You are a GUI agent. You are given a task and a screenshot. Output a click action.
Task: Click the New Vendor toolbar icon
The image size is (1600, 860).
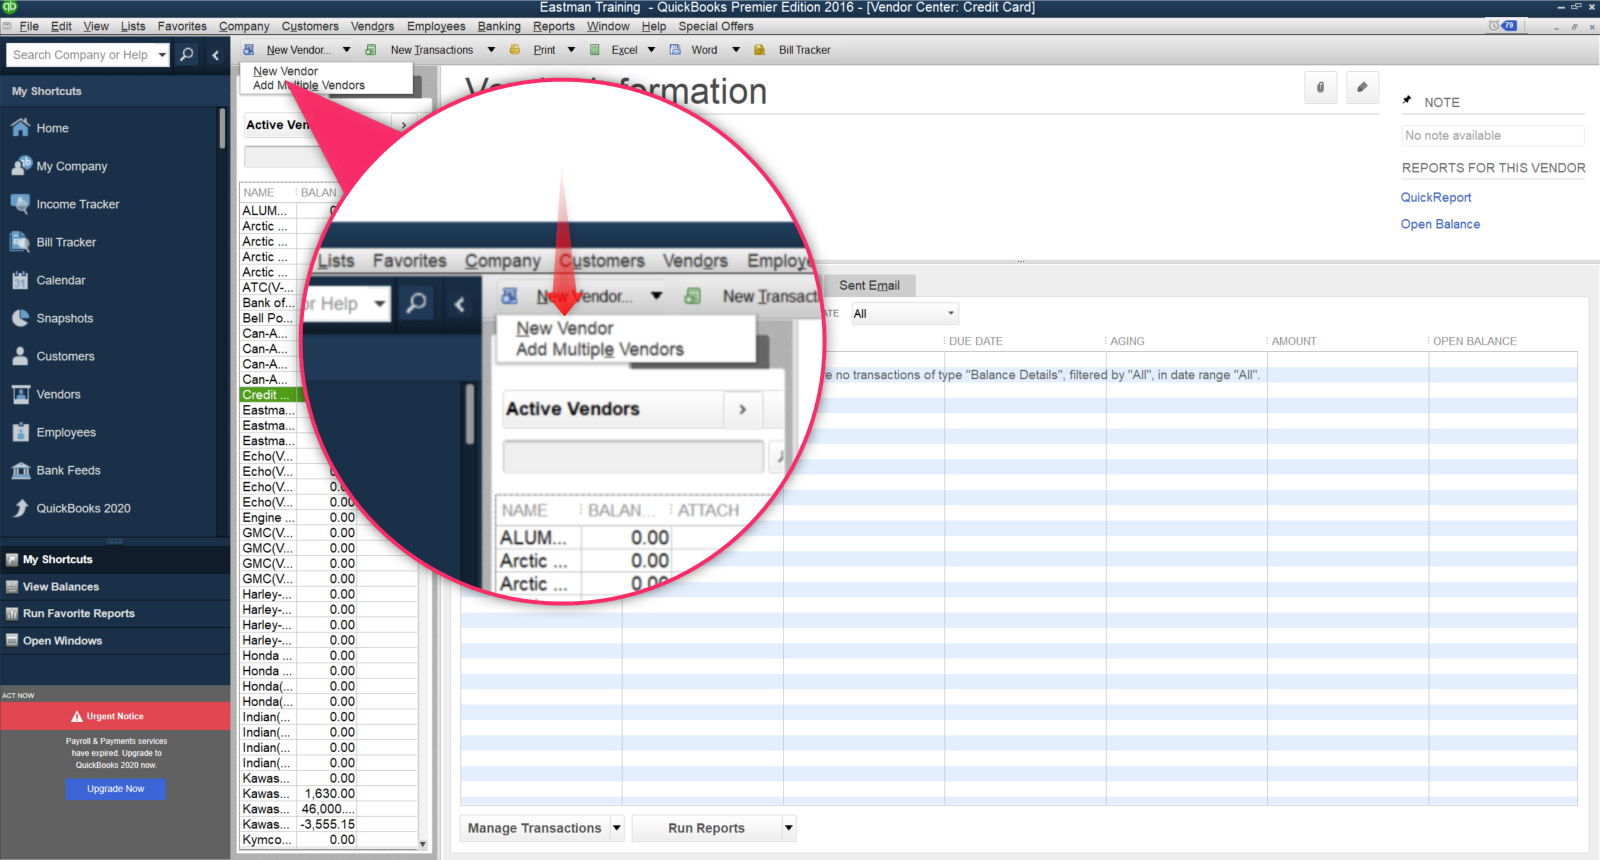pos(248,50)
